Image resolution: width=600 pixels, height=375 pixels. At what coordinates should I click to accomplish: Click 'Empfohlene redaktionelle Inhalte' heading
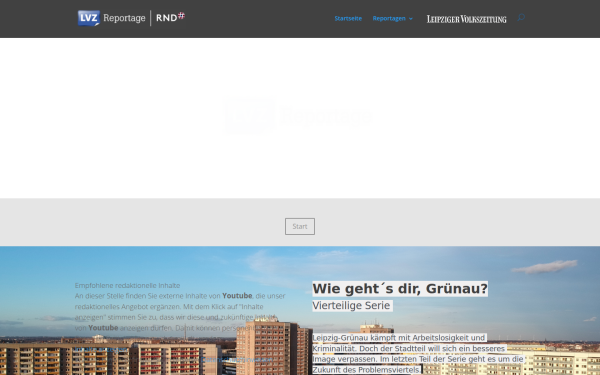[127, 285]
